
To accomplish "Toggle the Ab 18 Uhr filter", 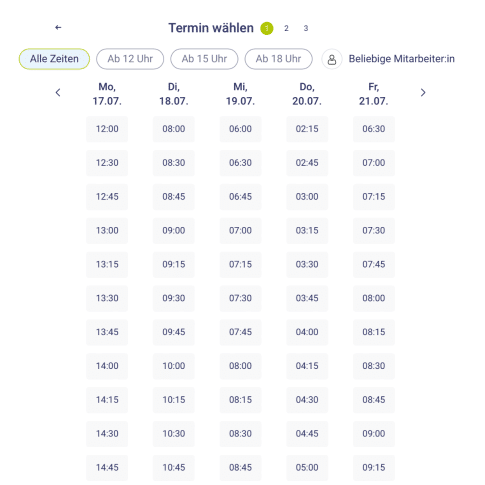I will tap(279, 59).
